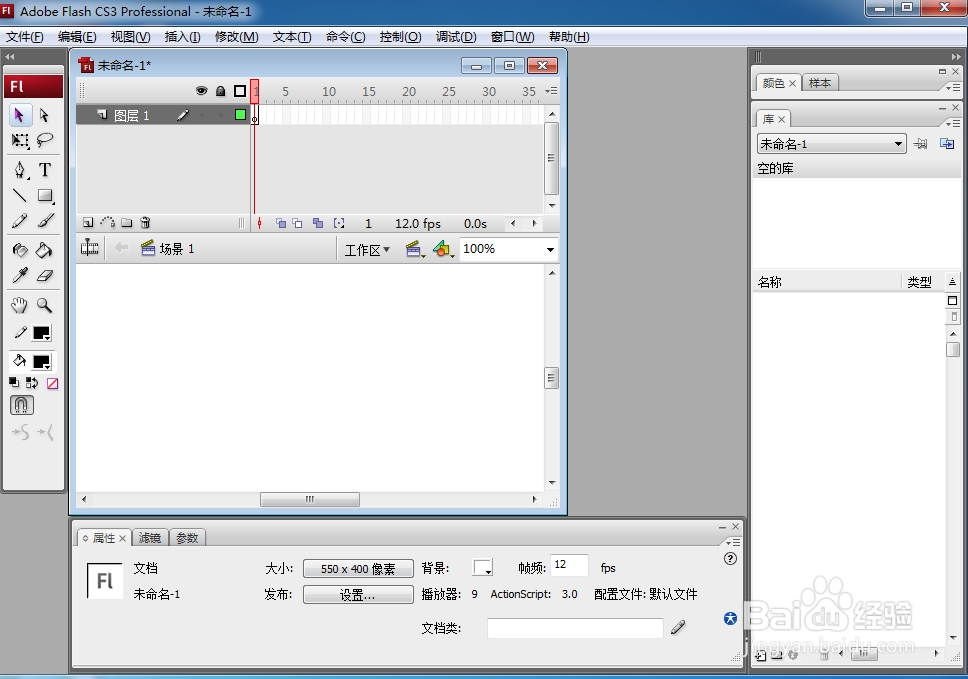
Task: Open the 控制(O) menu
Action: pyautogui.click(x=400, y=36)
